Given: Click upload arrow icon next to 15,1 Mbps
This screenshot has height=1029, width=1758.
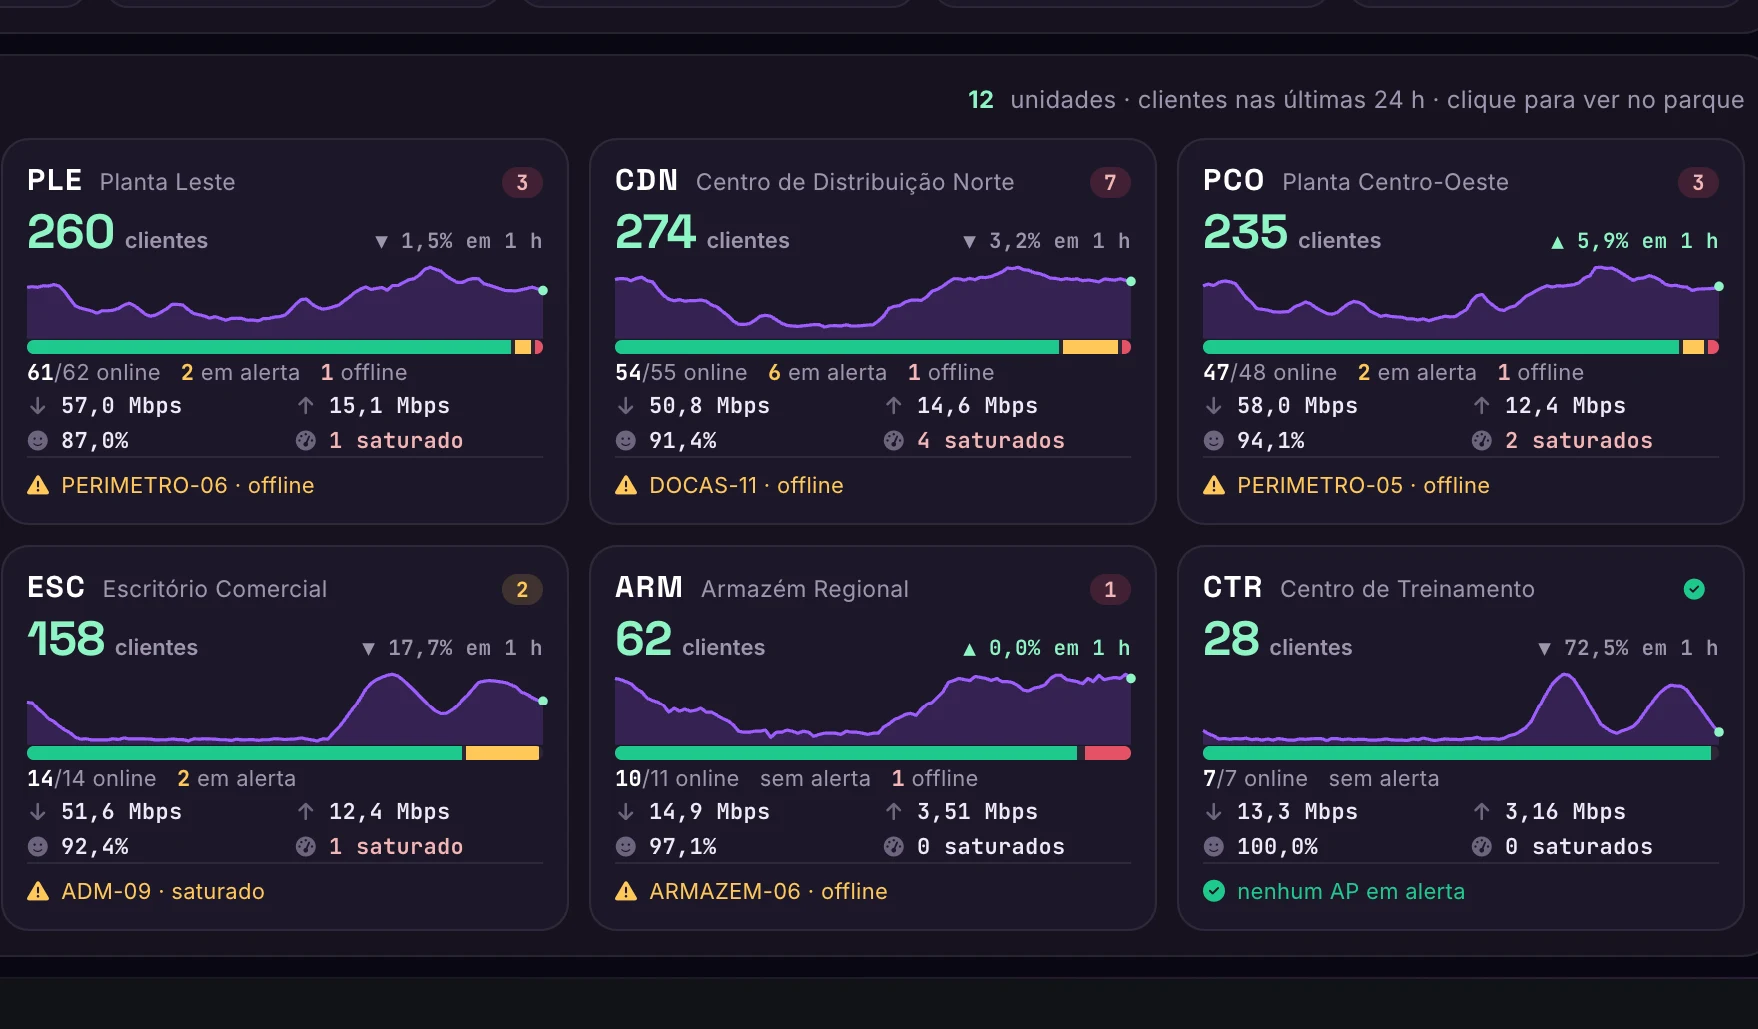Looking at the screenshot, I should 306,406.
